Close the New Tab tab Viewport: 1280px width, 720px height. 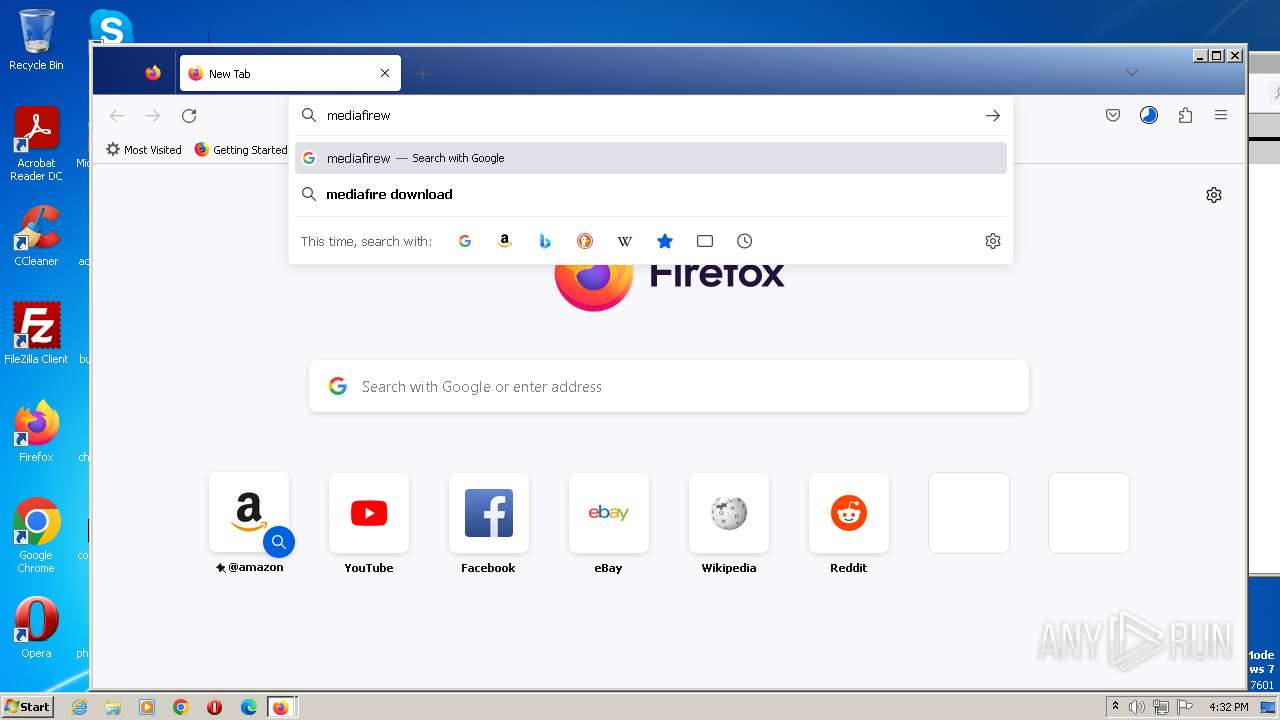point(385,73)
